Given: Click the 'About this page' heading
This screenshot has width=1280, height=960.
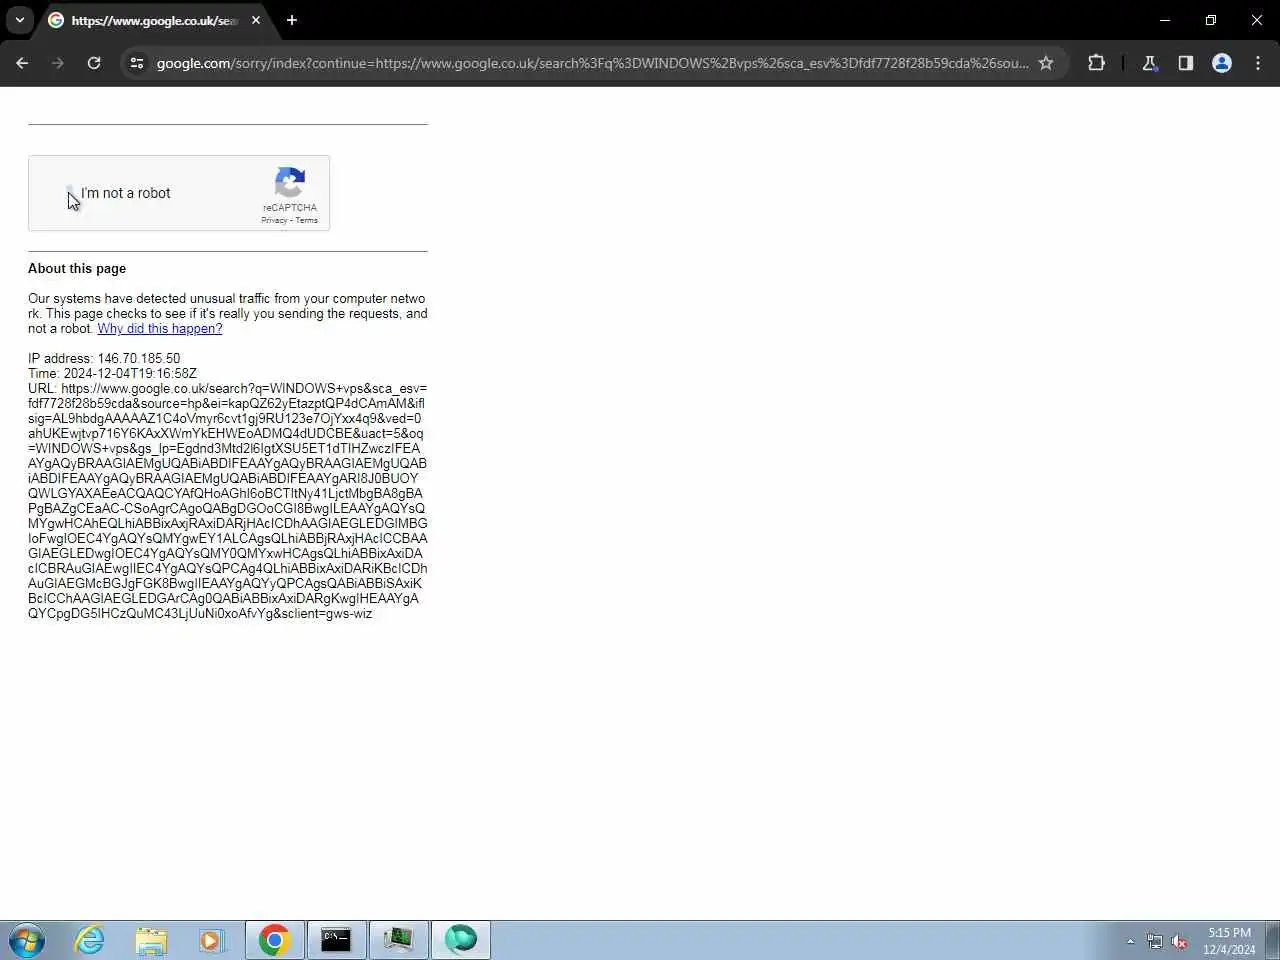Looking at the screenshot, I should point(77,268).
